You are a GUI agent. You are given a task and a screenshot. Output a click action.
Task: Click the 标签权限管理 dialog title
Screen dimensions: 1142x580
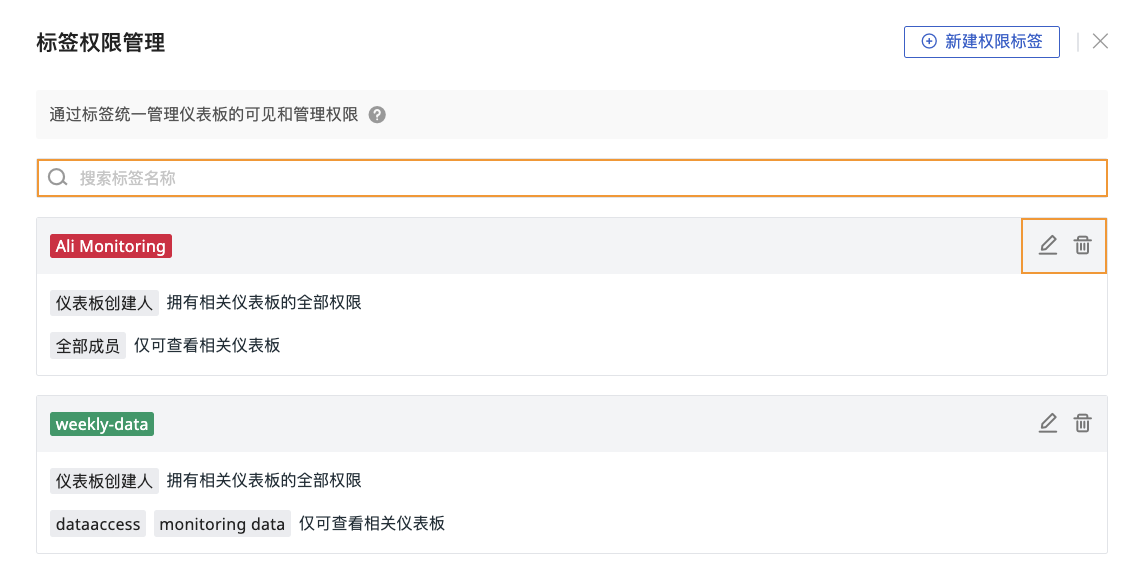coord(101,42)
